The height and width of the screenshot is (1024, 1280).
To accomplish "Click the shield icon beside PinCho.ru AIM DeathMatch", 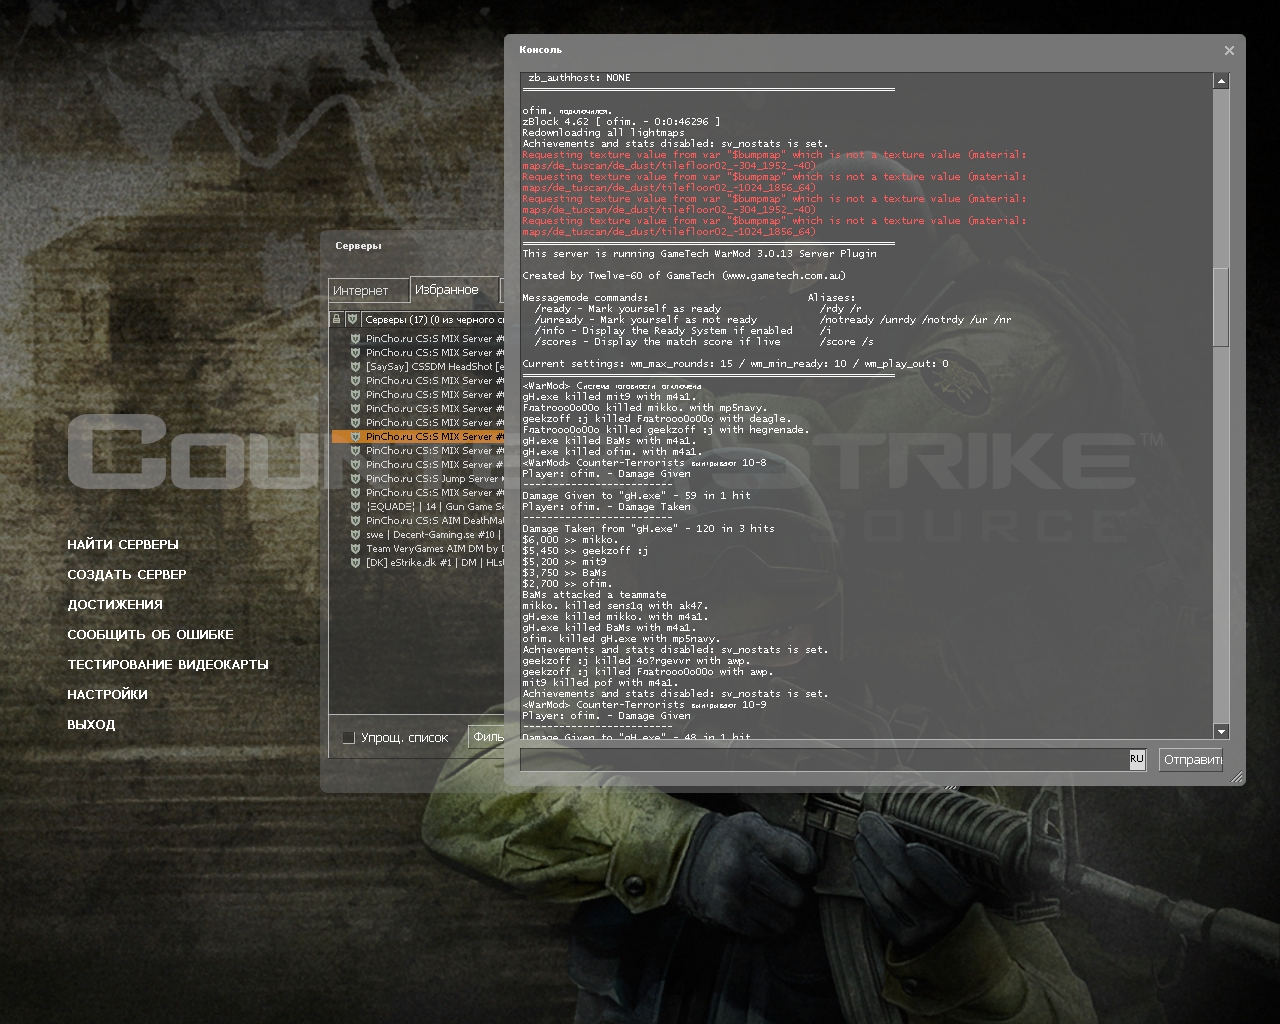I will coord(355,521).
